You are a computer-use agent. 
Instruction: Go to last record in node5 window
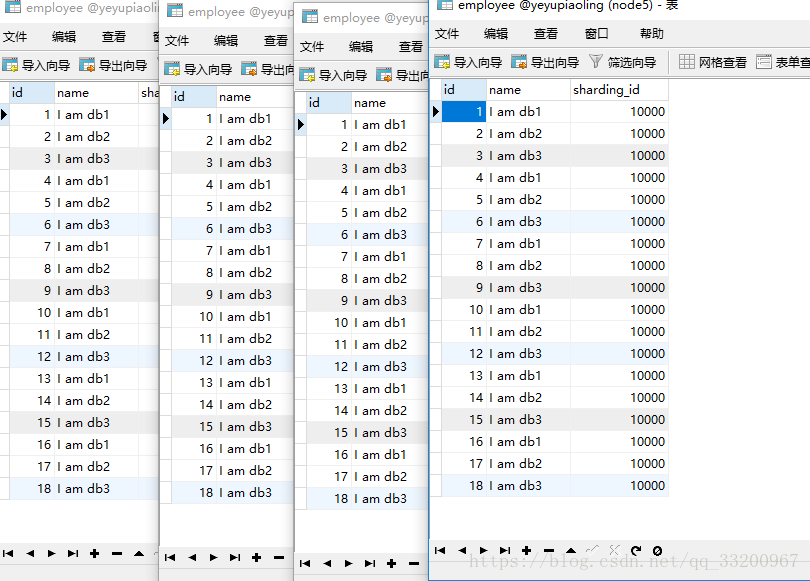point(505,550)
